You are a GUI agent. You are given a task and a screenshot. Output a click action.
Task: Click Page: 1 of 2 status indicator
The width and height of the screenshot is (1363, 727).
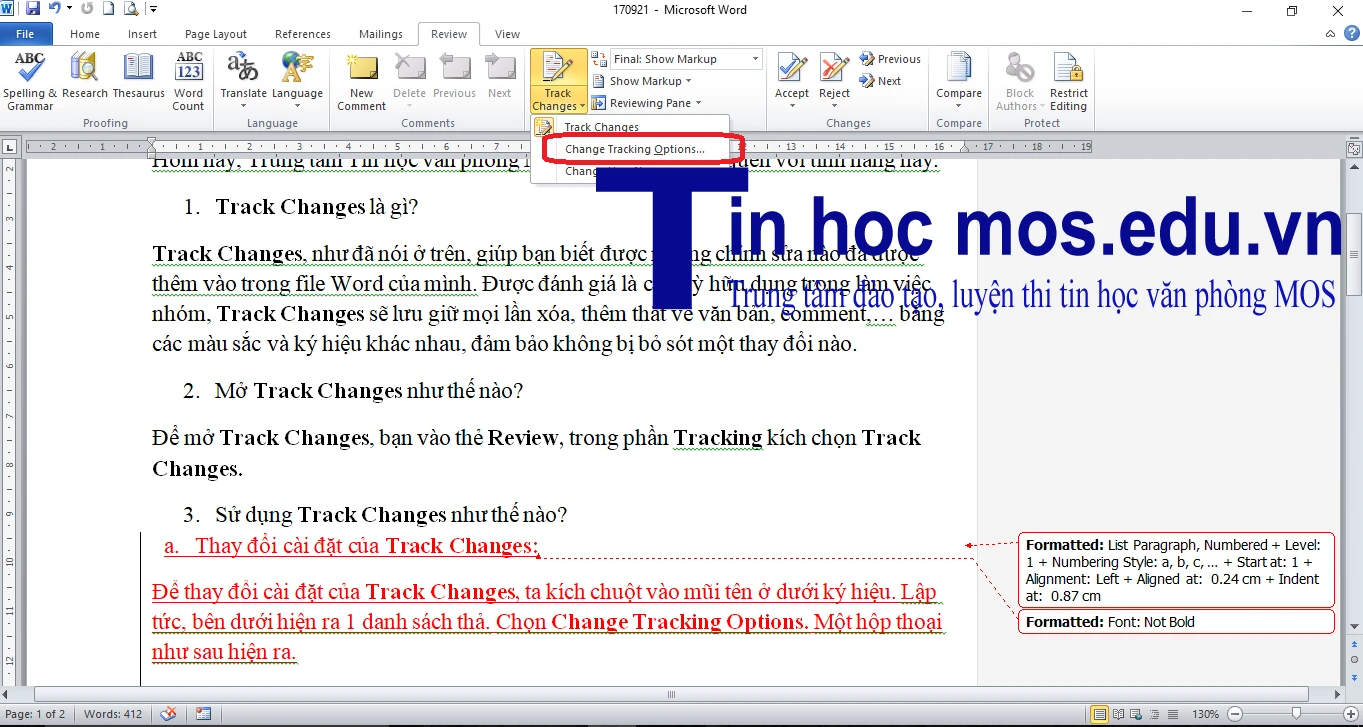point(36,714)
